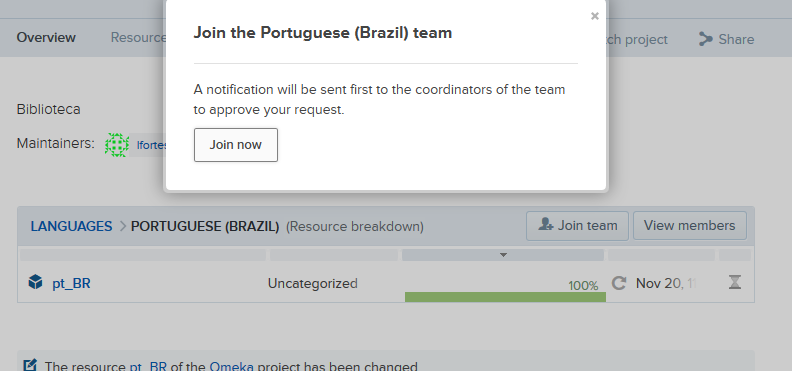Viewport: 792px width, 371px height.
Task: Click the LANGUAGES breadcrumb link
Action: pyautogui.click(x=71, y=226)
